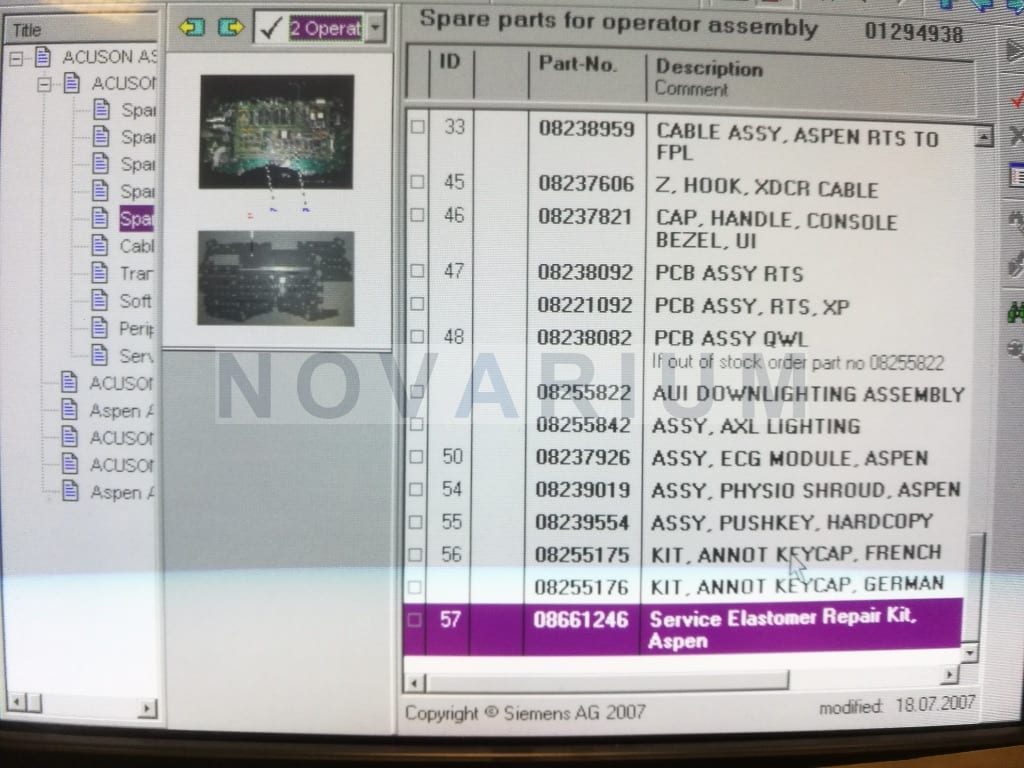
Task: Click AUI DOWNLIGHTING ASSEMBLY description
Action: pyautogui.click(x=808, y=394)
